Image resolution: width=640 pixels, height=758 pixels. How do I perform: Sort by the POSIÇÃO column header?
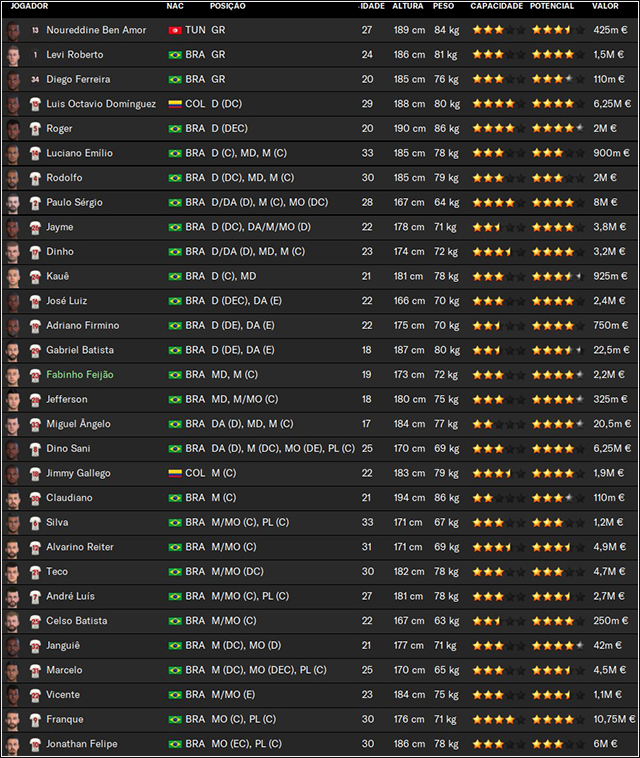(x=228, y=6)
